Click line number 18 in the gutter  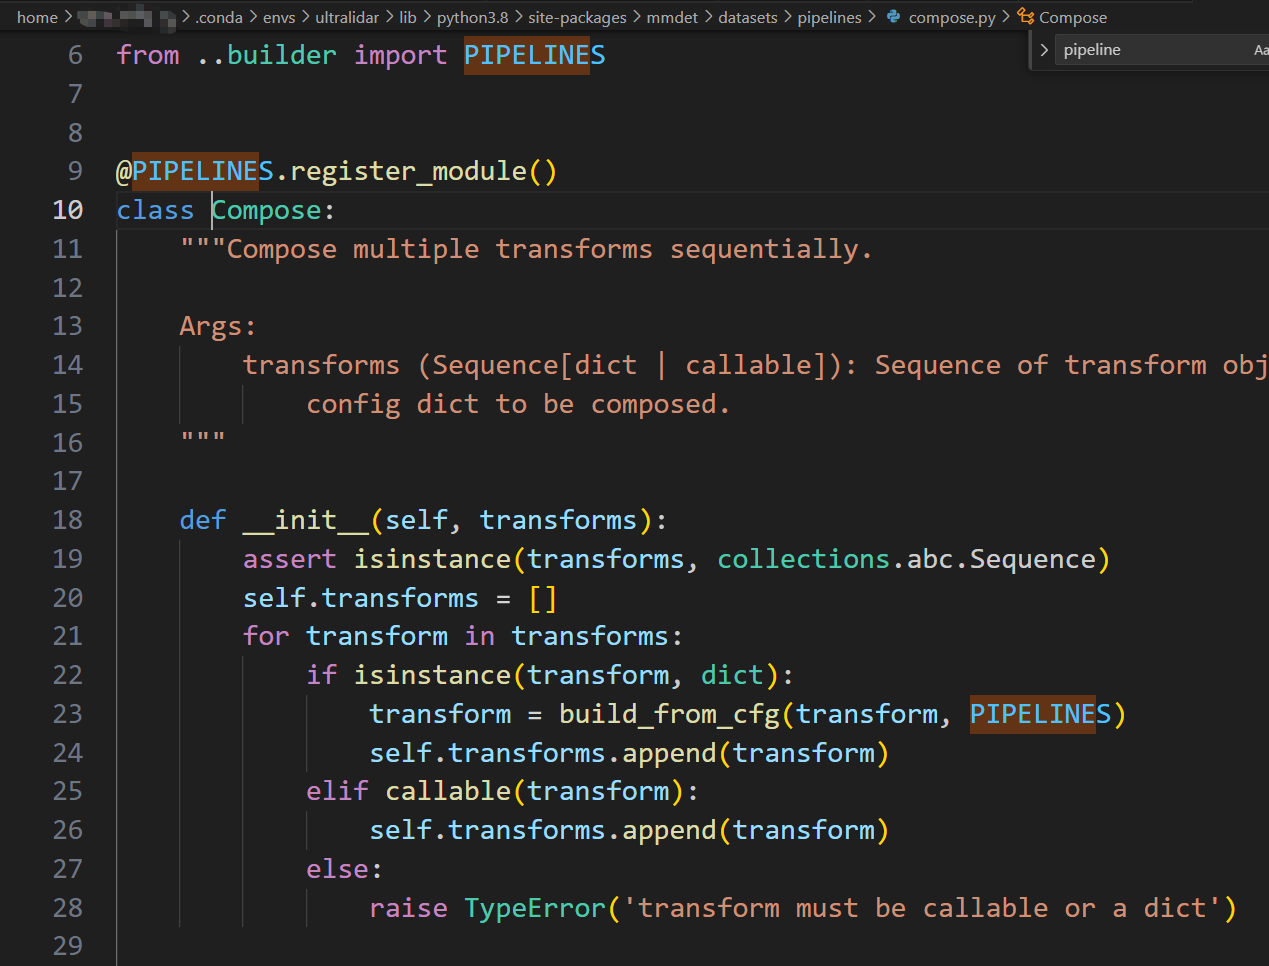click(67, 520)
